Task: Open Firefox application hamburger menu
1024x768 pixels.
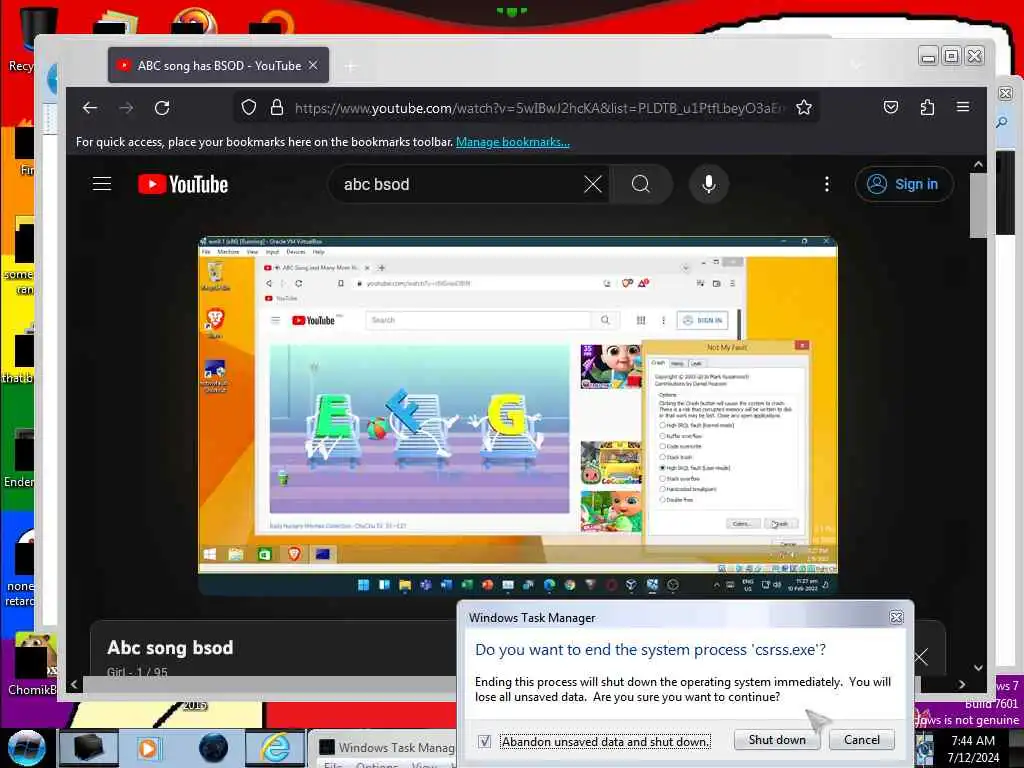Action: [x=963, y=107]
